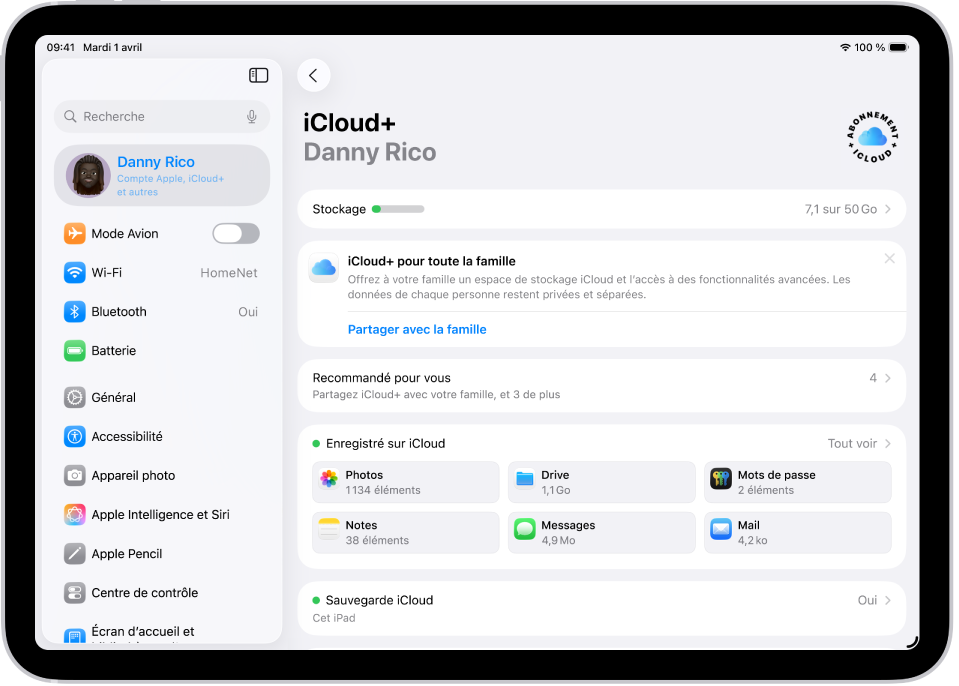Select the Accessibilité icon
The image size is (959, 686).
click(74, 436)
